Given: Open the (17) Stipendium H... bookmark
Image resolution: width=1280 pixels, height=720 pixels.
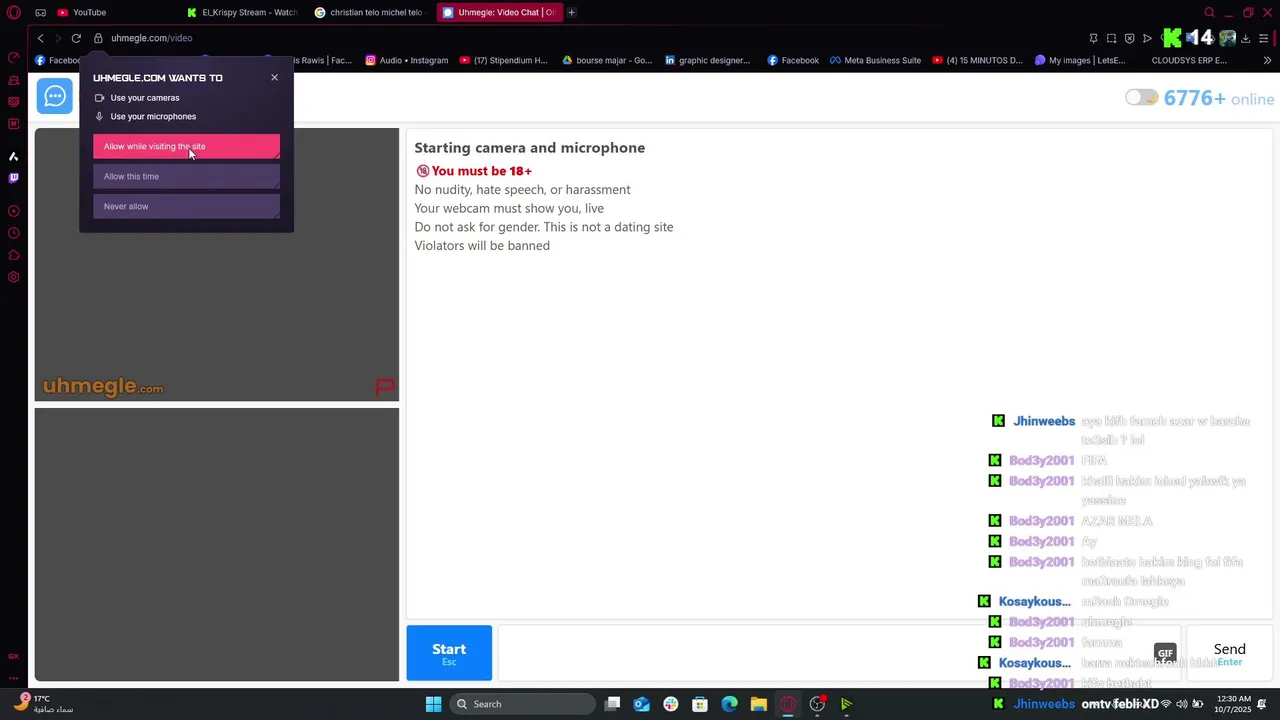Looking at the screenshot, I should click(503, 60).
